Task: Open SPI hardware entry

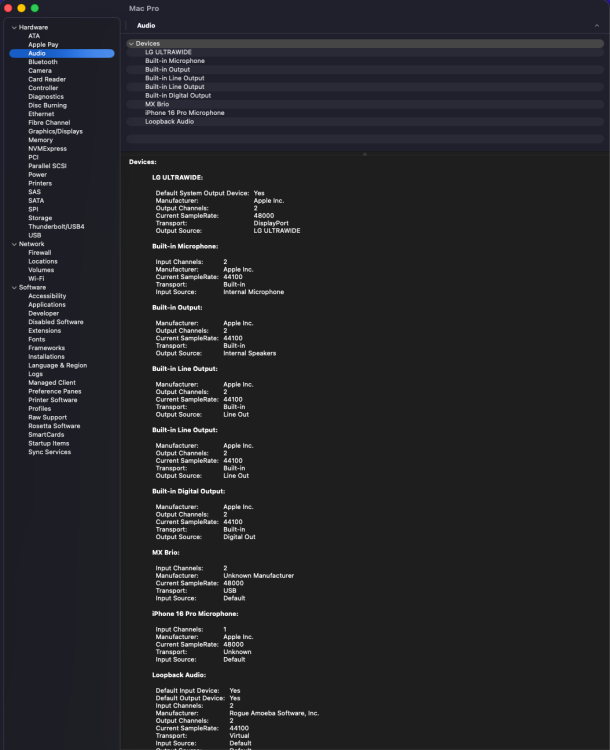Action: [33, 209]
